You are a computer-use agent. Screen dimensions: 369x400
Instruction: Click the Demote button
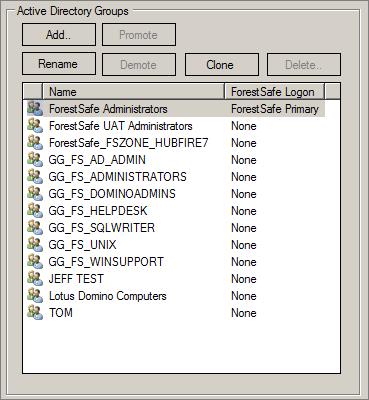point(139,64)
